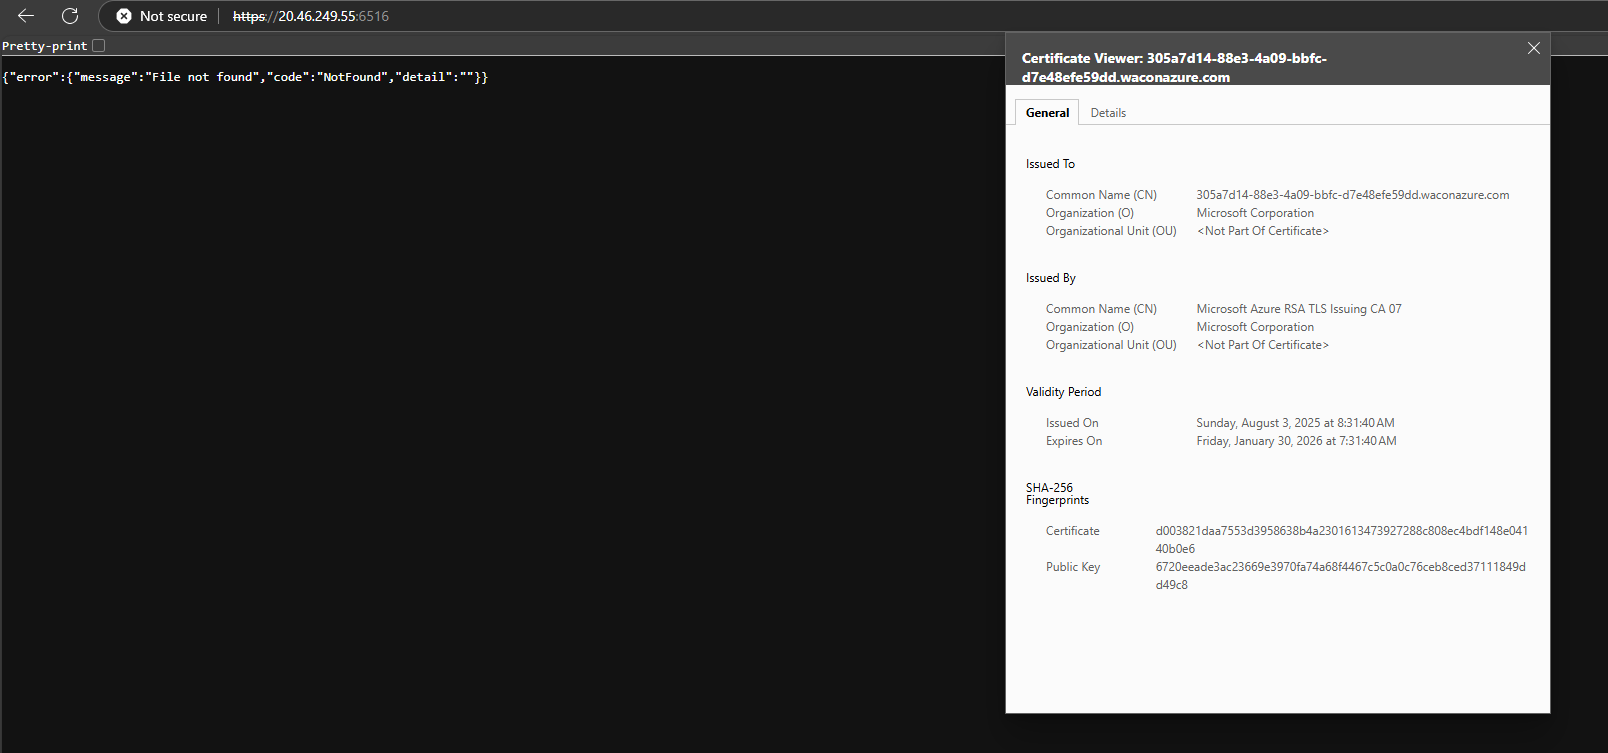The height and width of the screenshot is (753, 1608).
Task: Click the Pretty-print label text
Action: 45,46
